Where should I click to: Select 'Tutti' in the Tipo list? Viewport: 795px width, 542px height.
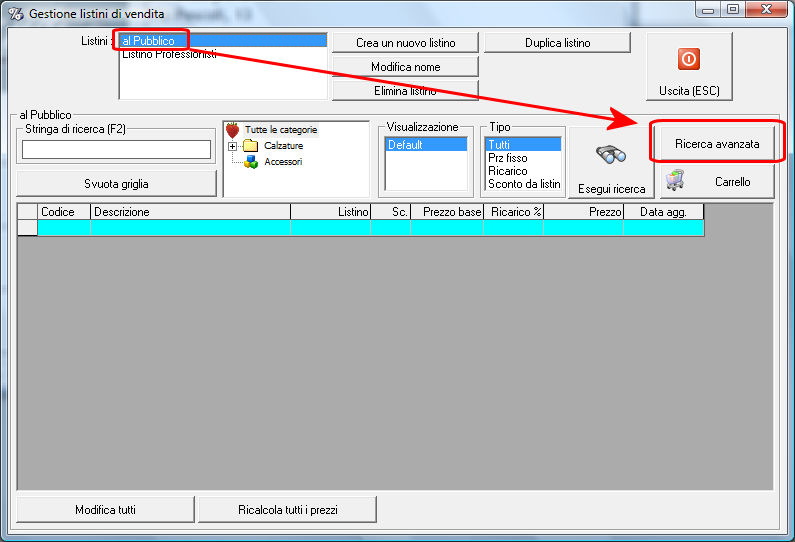click(523, 144)
